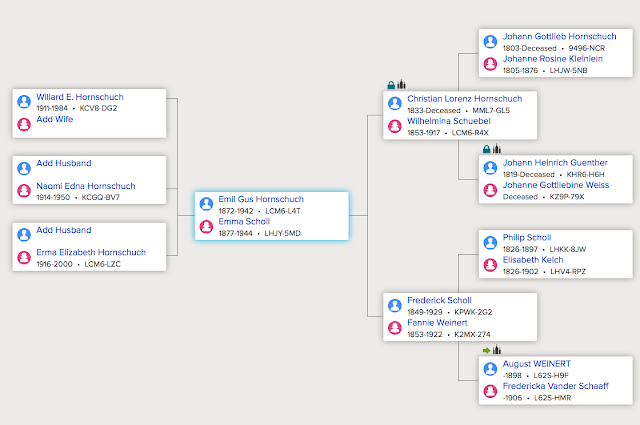The width and height of the screenshot is (640, 425).
Task: Add a wife for Willard E. Hornschuch
Action: tap(54, 119)
